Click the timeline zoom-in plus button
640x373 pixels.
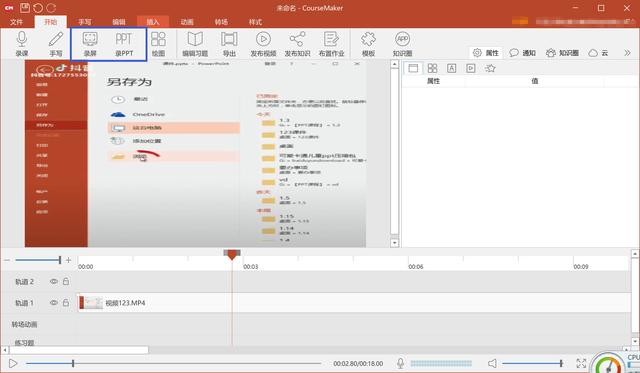coord(69,260)
